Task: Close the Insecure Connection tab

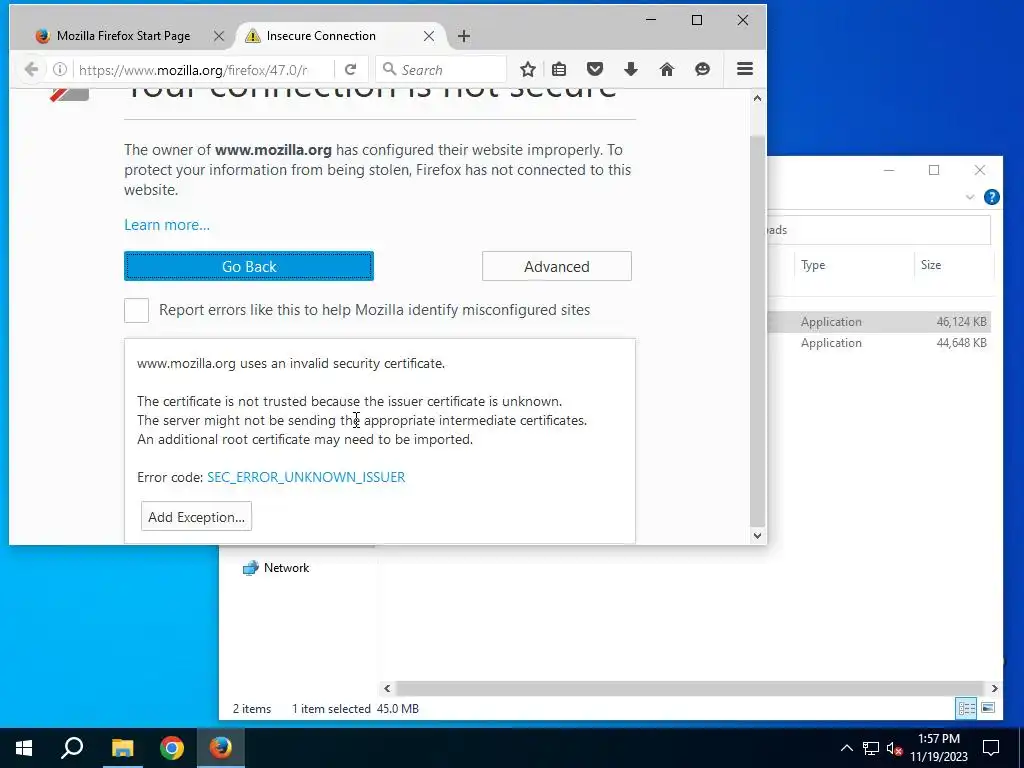Action: click(x=428, y=36)
